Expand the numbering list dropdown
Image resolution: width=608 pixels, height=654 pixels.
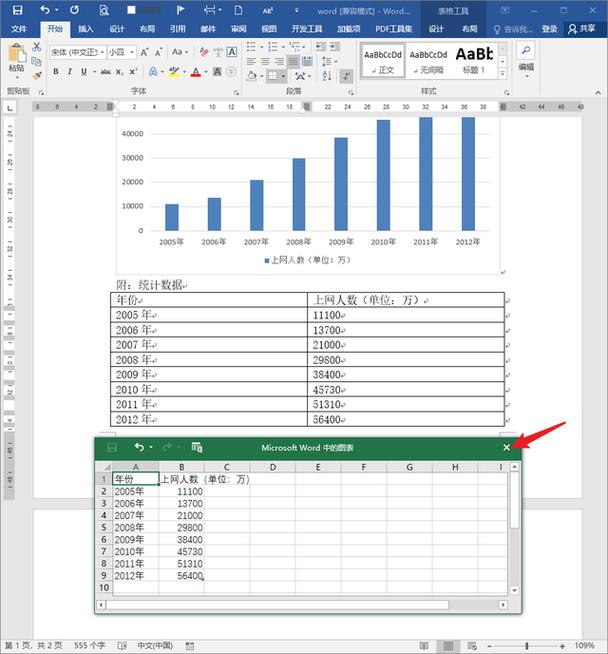[x=284, y=47]
